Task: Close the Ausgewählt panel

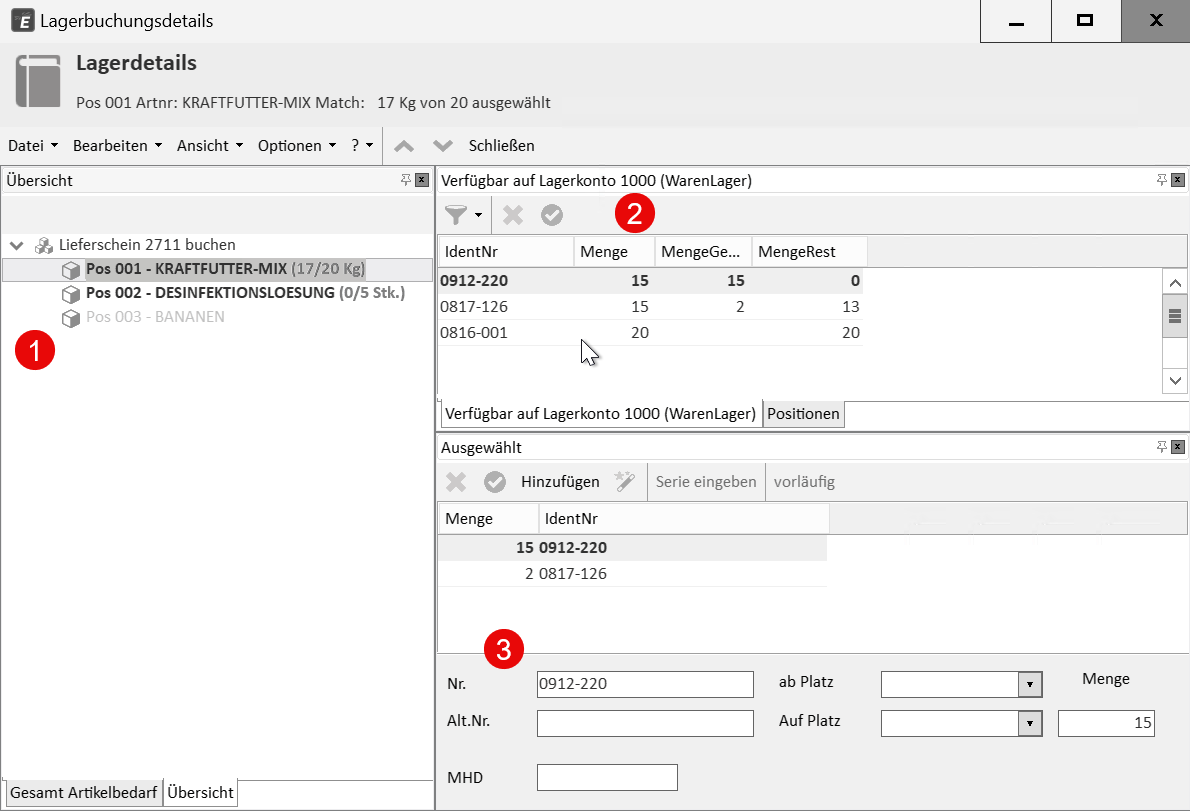Action: click(1178, 447)
